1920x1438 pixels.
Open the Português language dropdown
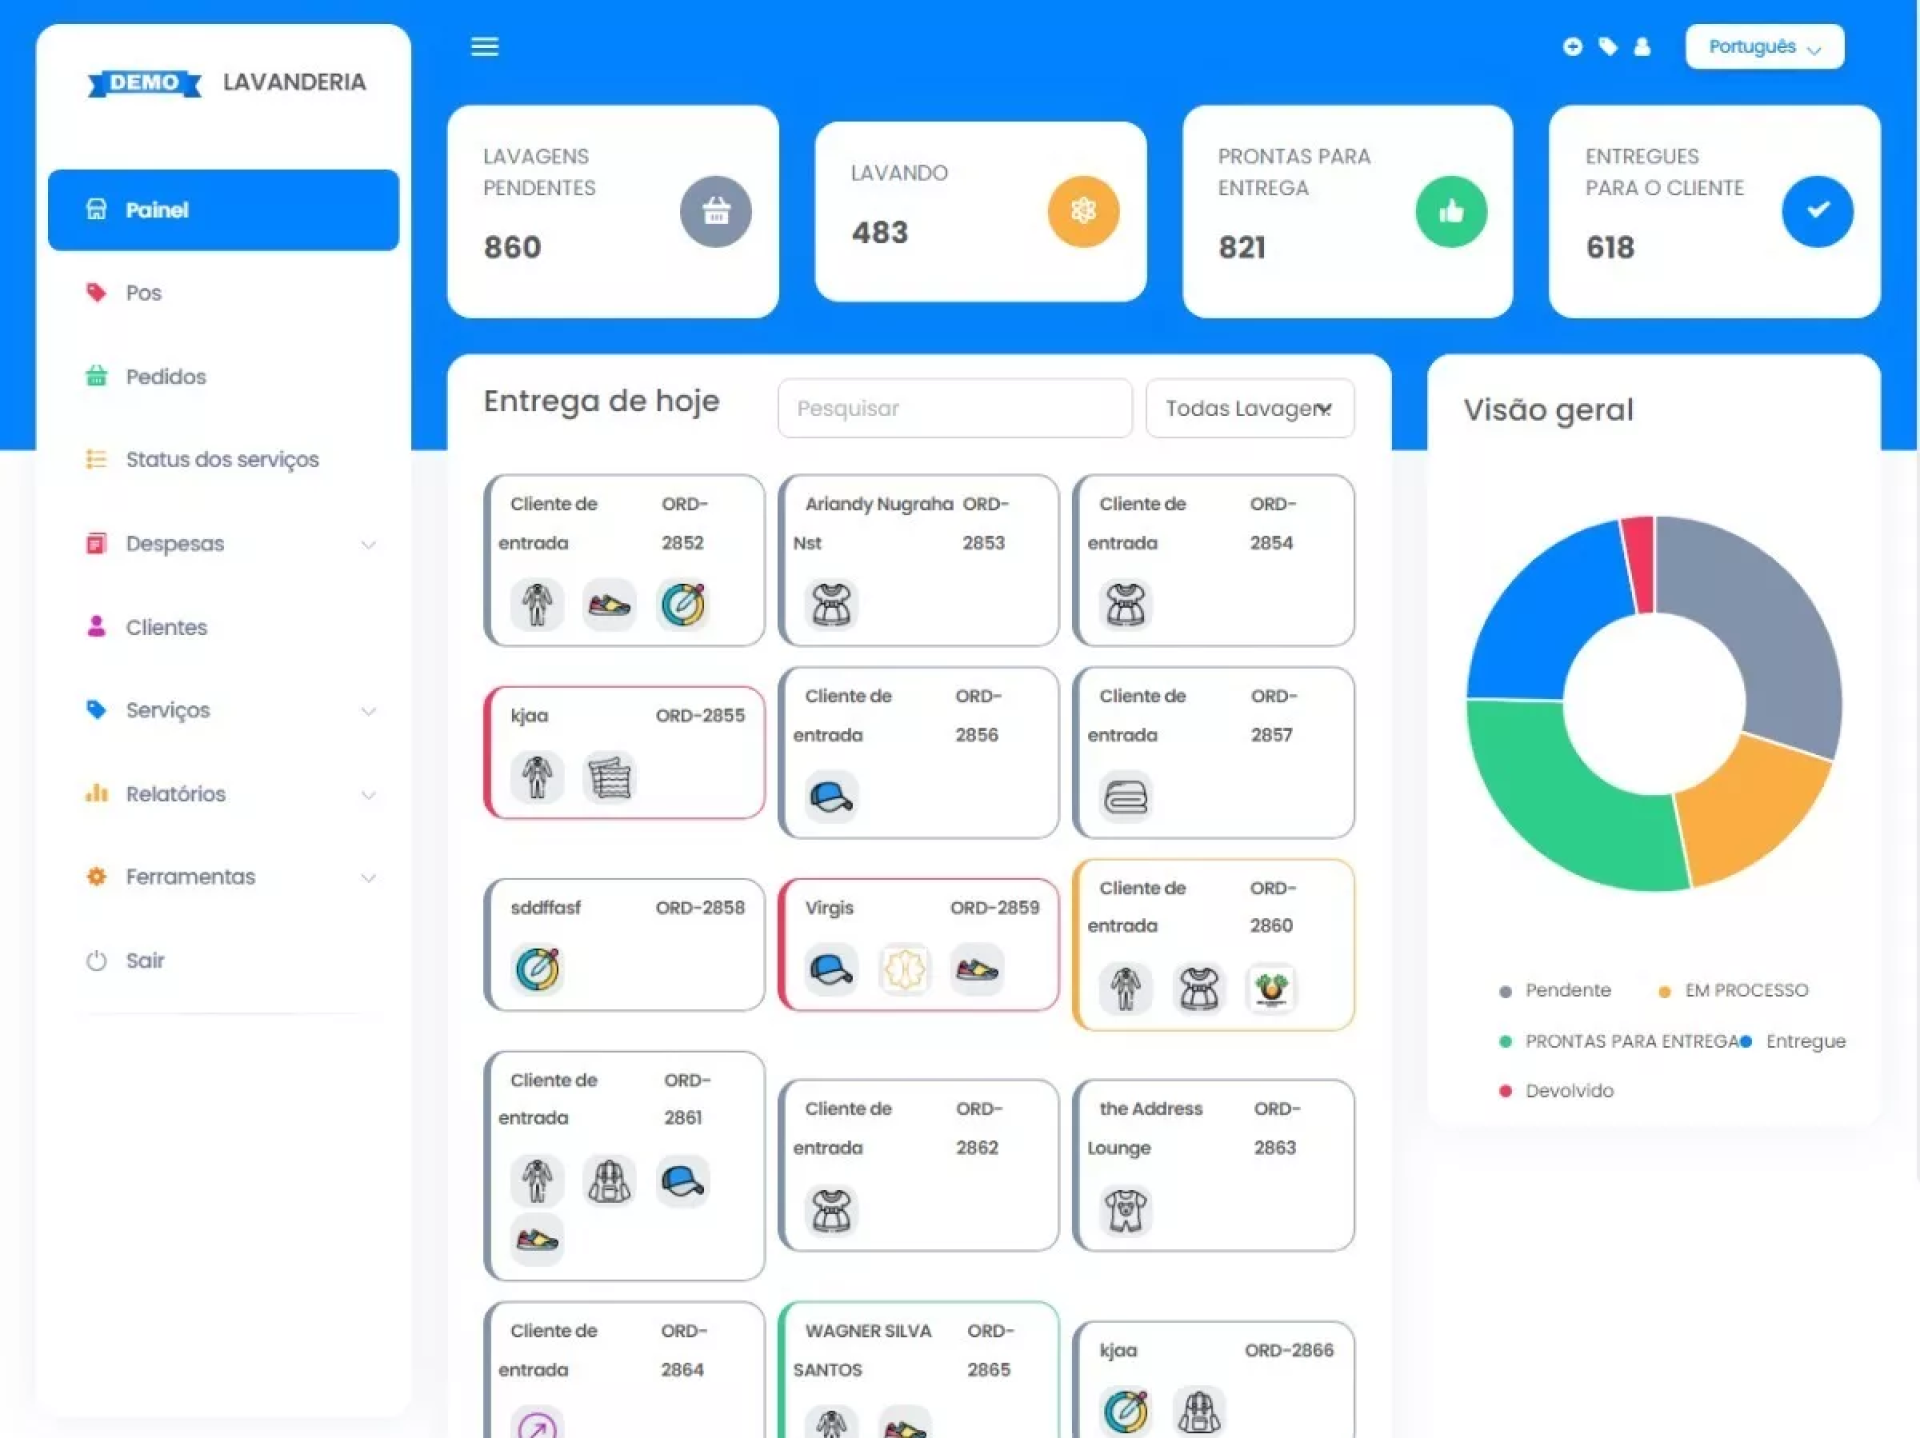click(1763, 47)
